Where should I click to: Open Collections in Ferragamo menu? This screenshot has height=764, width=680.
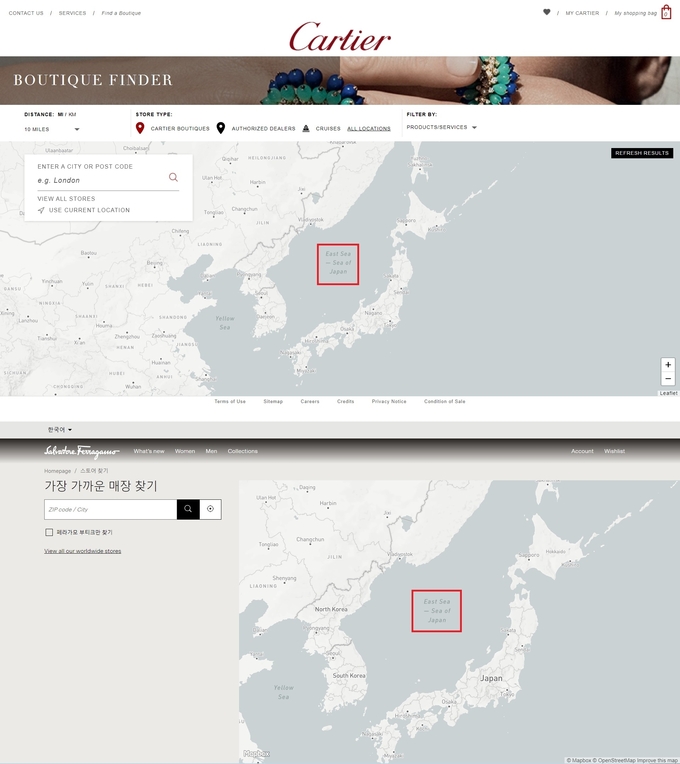(x=243, y=451)
